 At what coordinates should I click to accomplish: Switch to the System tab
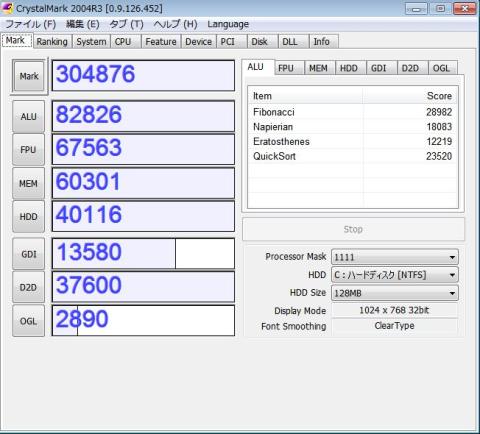coord(91,42)
